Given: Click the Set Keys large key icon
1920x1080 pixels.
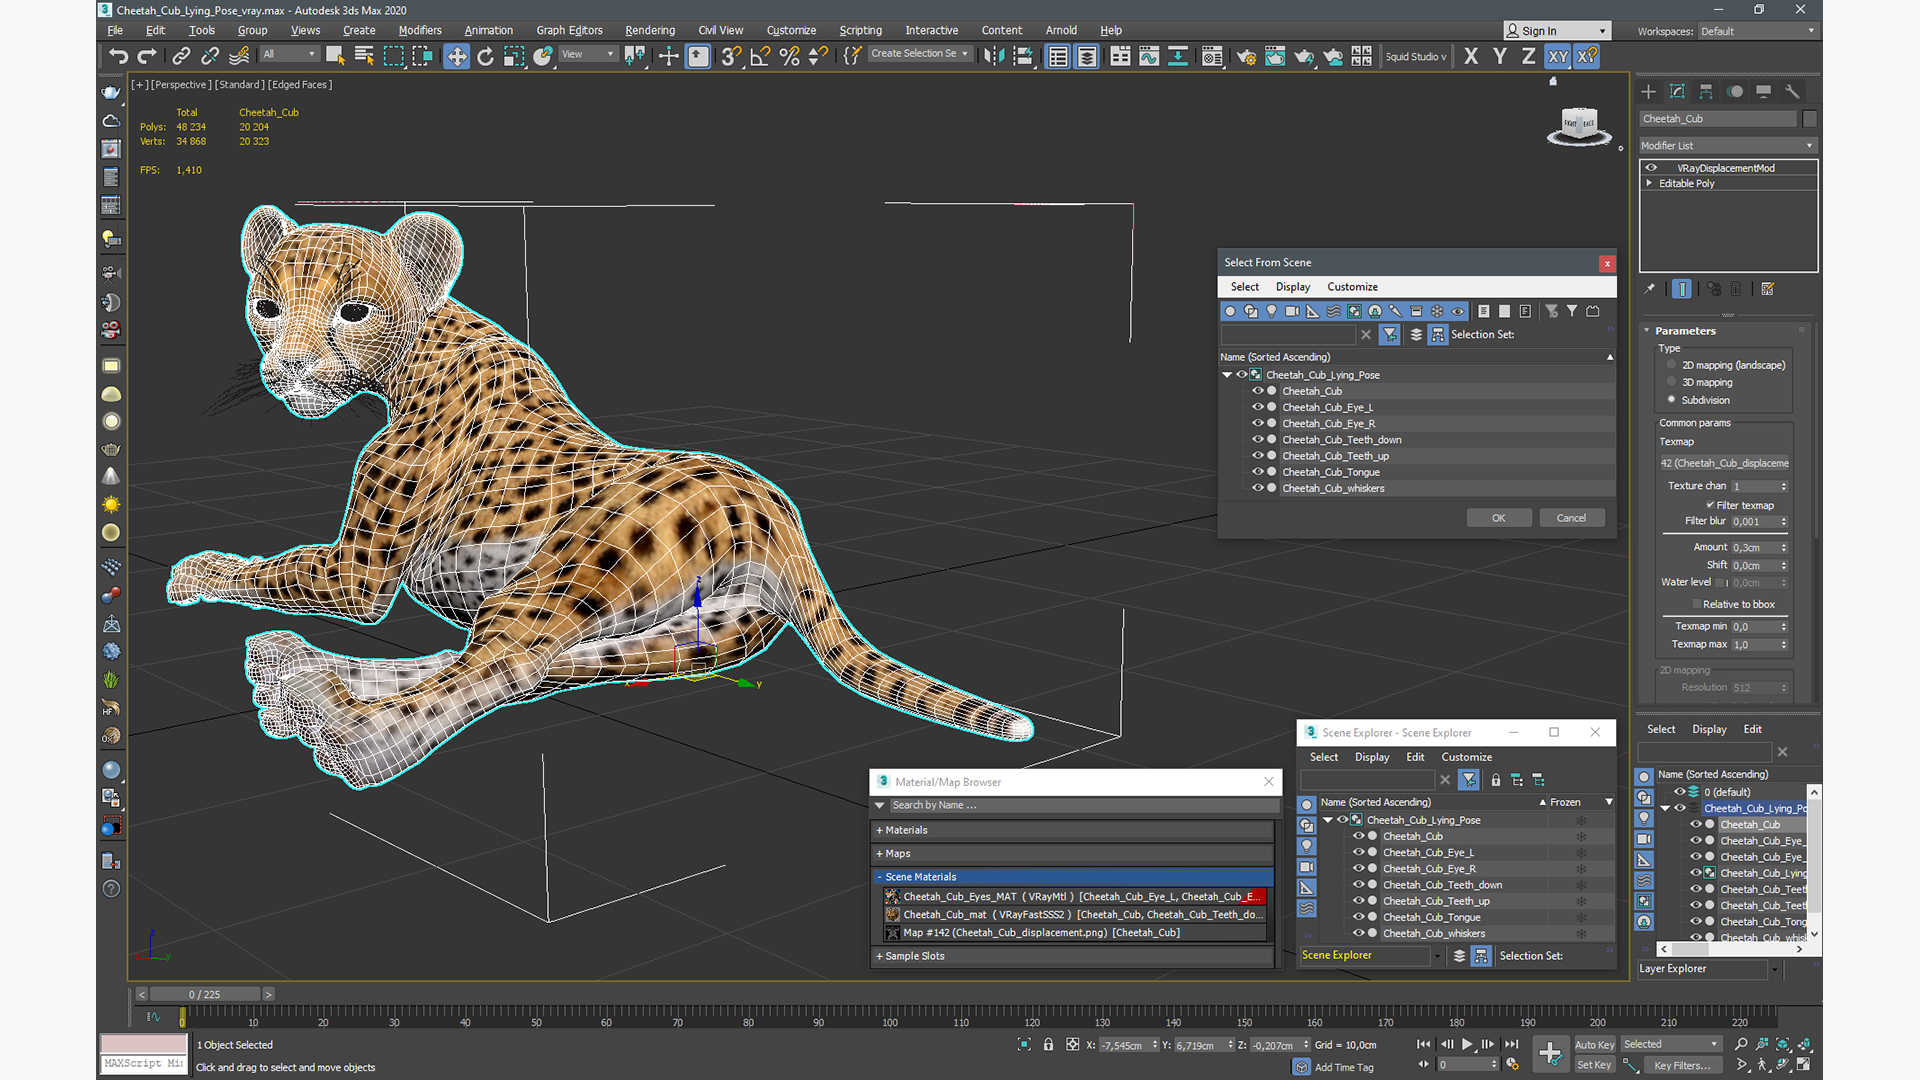Looking at the screenshot, I should 1550,1053.
